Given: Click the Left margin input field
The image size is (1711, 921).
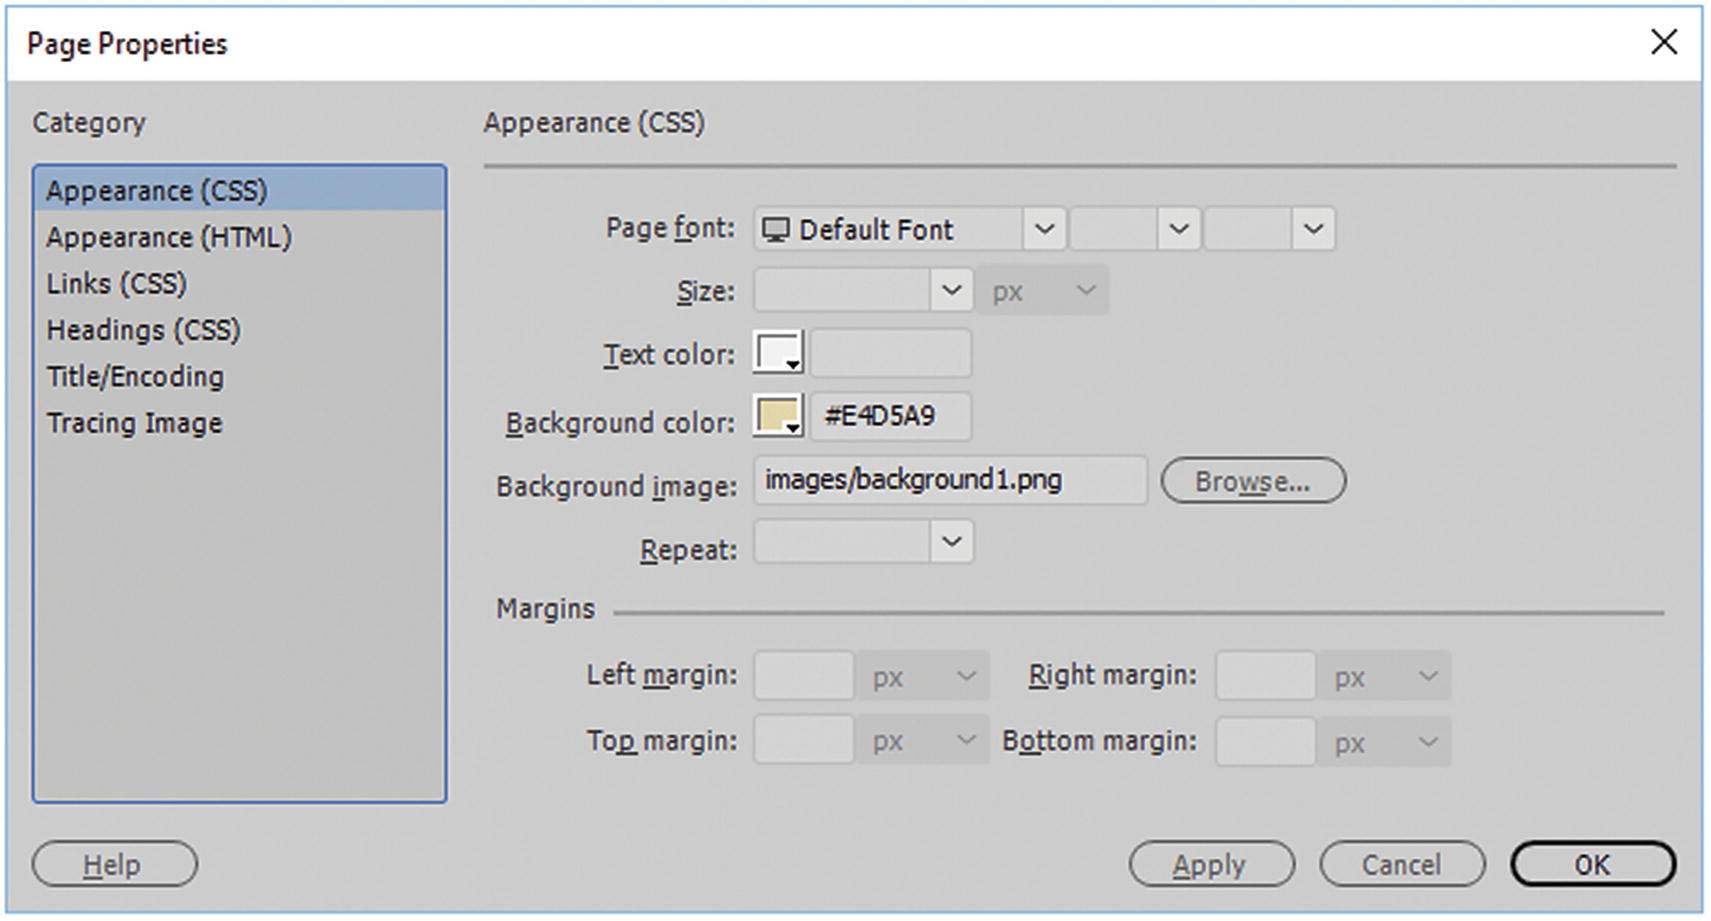Looking at the screenshot, I should tap(804, 677).
